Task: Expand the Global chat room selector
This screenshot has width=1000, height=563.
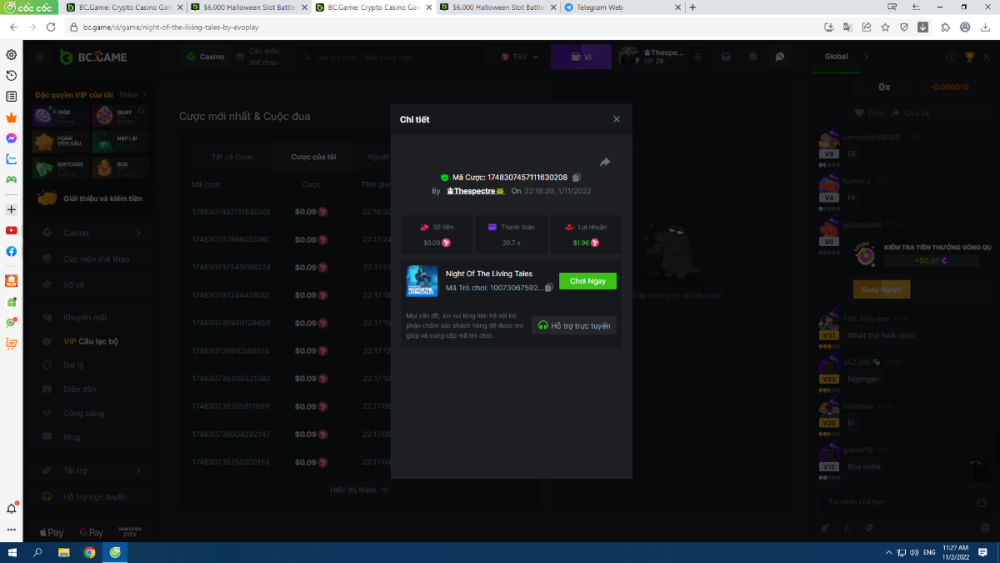Action: [841, 57]
